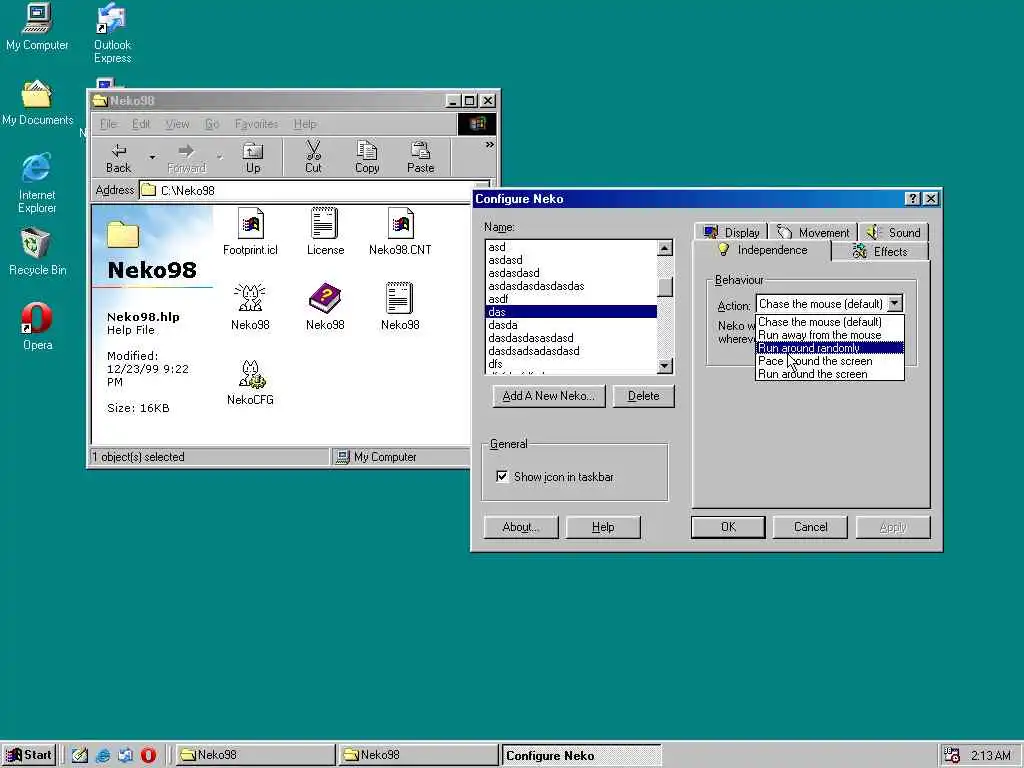Click the Show Desktop quick launch icon
The height and width of the screenshot is (768, 1024).
tap(80, 755)
